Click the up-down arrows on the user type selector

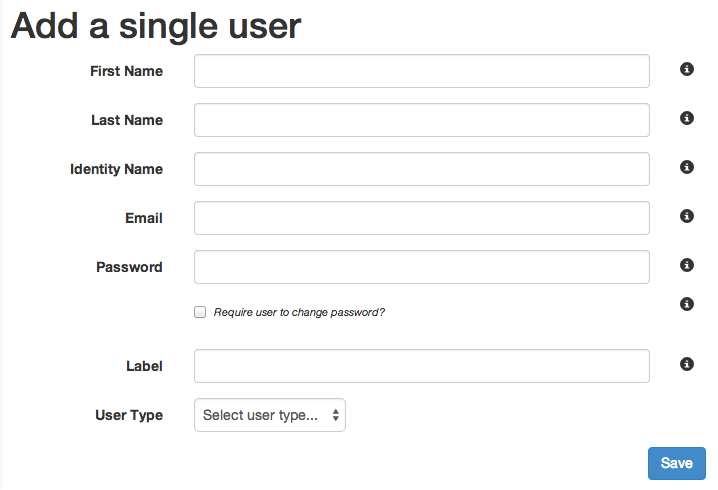coord(336,415)
